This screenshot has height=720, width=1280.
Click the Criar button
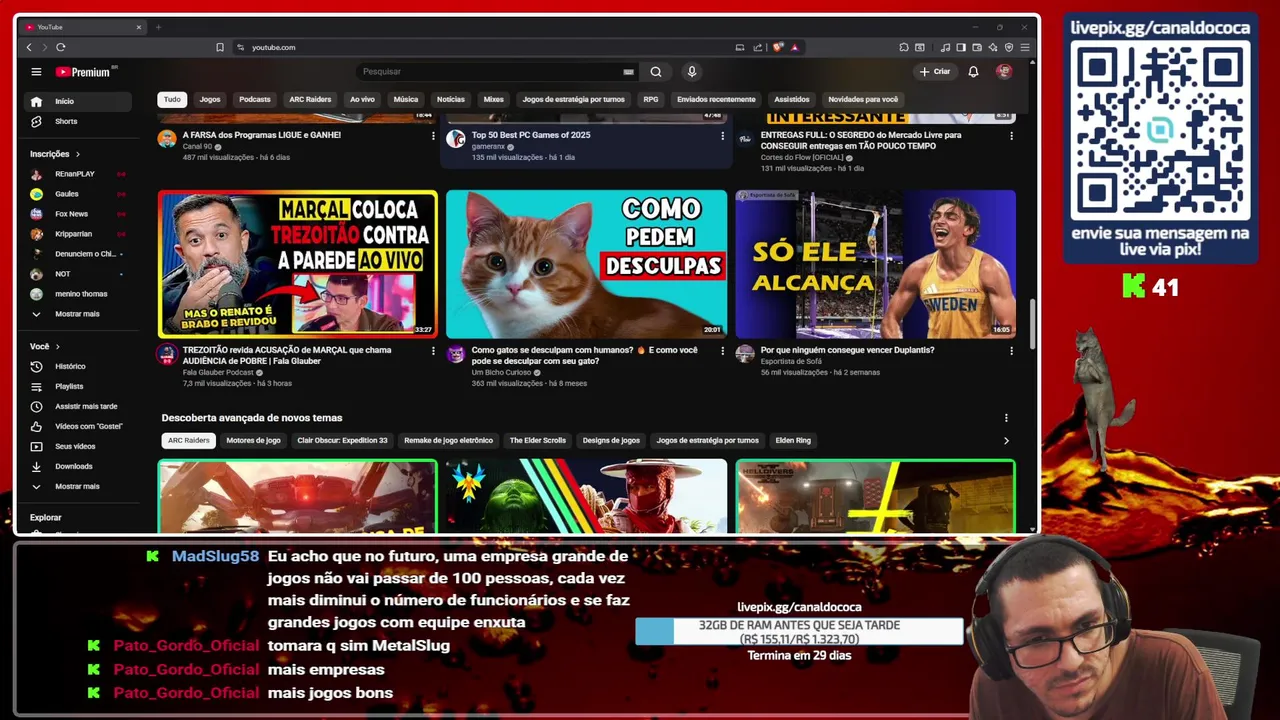[x=935, y=72]
